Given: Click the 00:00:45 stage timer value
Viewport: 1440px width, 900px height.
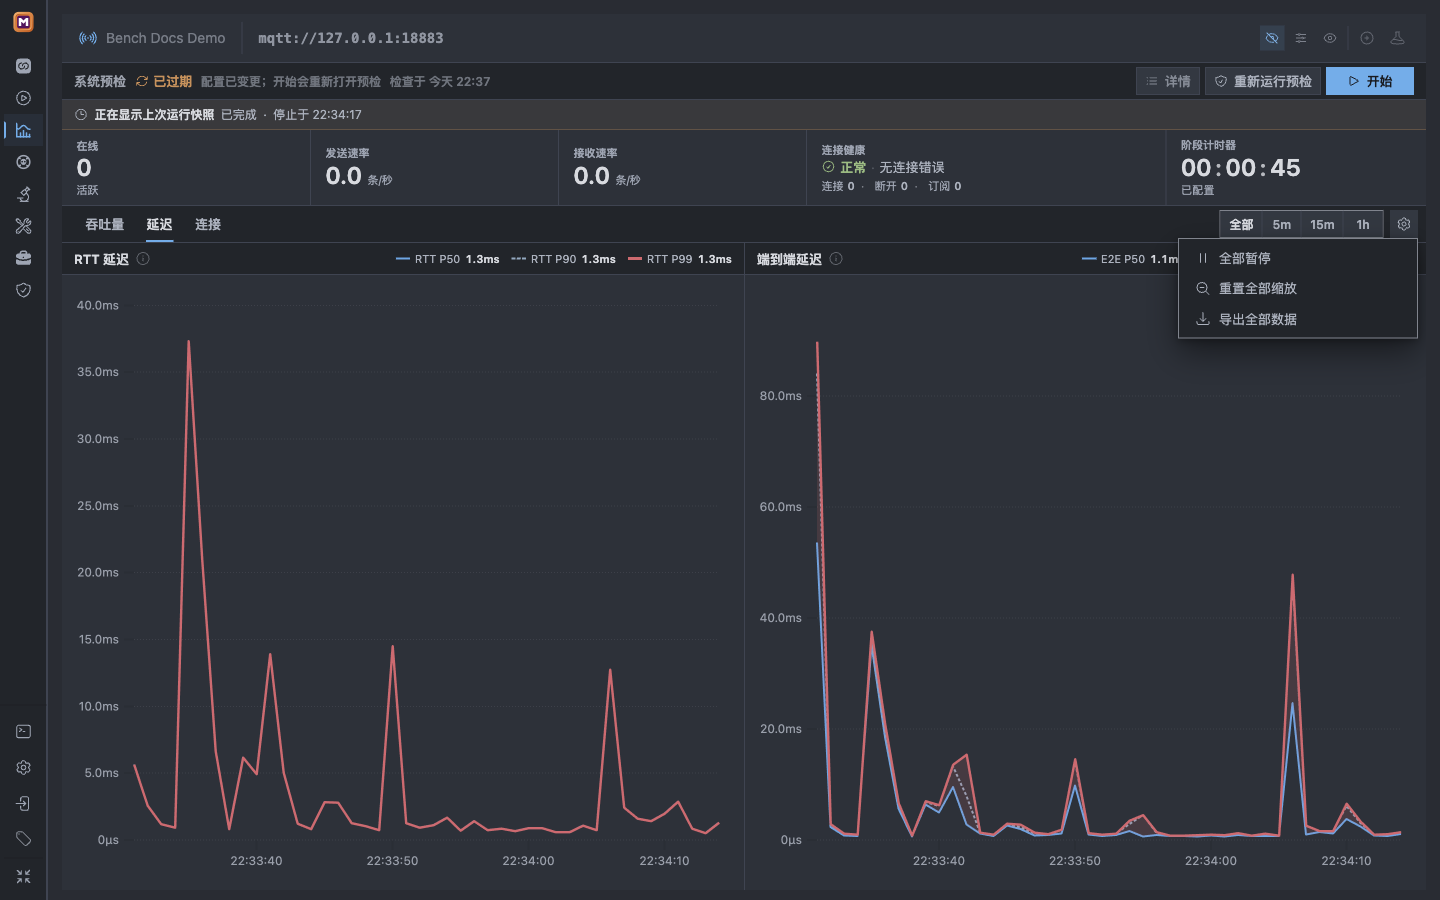Looking at the screenshot, I should coord(1241,168).
